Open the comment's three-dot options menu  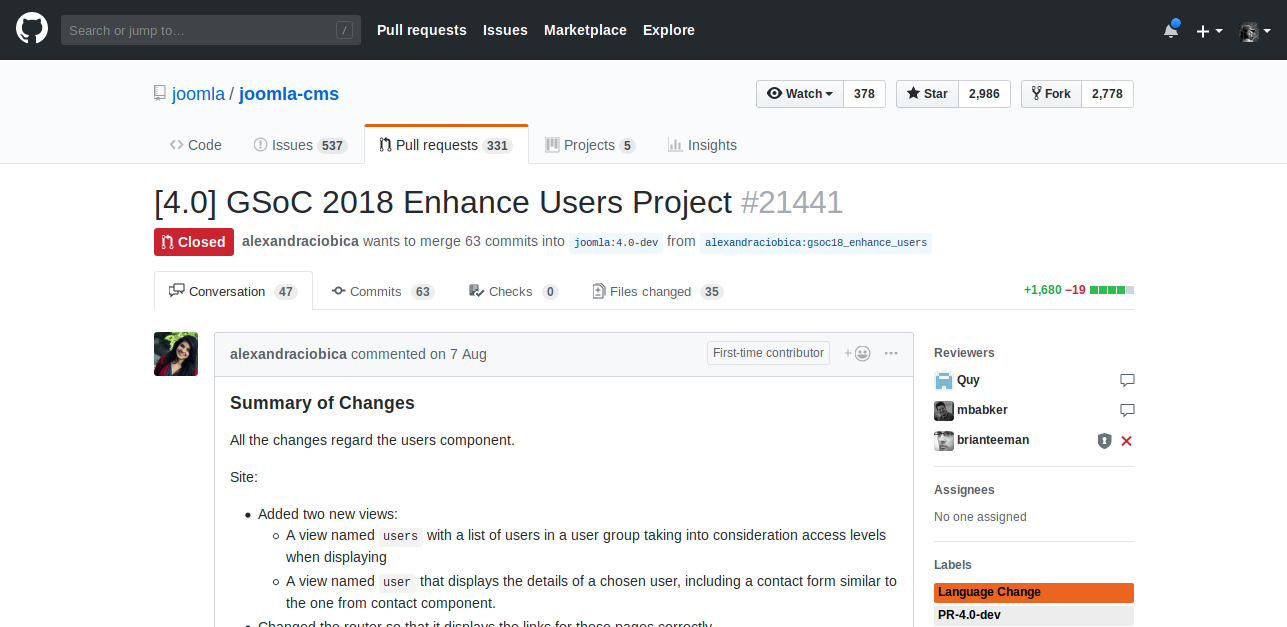click(891, 353)
